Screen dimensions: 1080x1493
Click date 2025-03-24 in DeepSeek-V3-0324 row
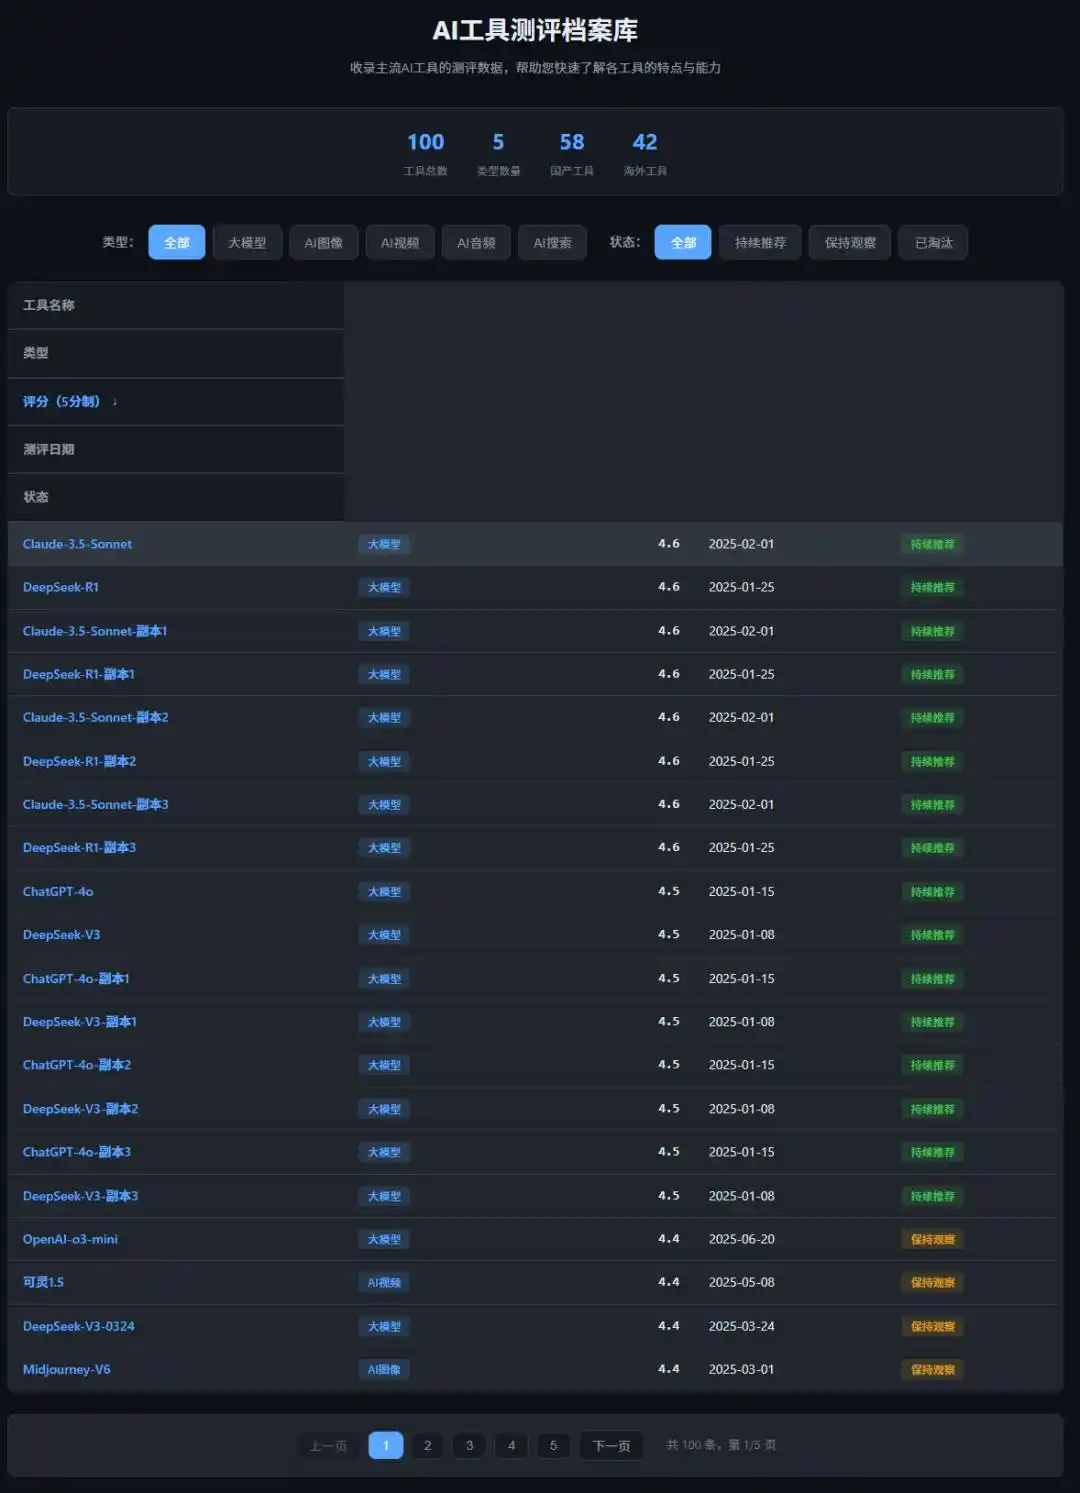pos(741,1326)
